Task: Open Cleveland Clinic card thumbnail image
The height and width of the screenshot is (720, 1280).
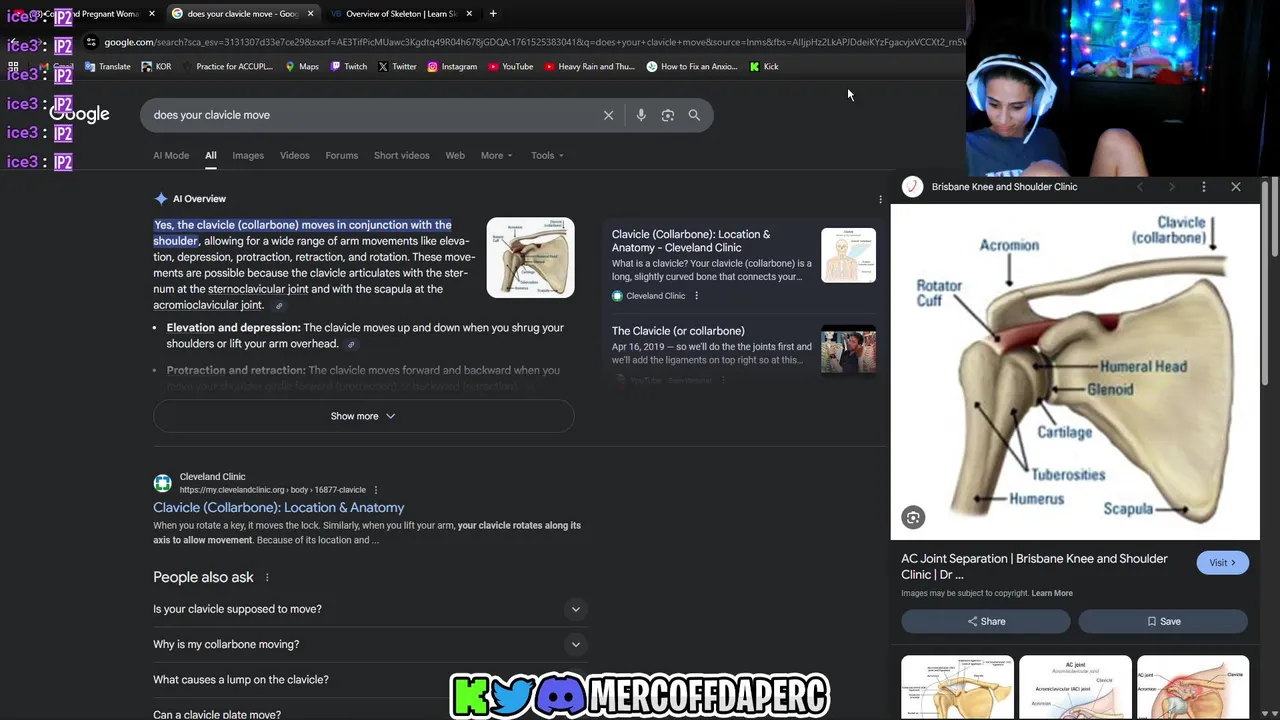Action: (x=848, y=255)
